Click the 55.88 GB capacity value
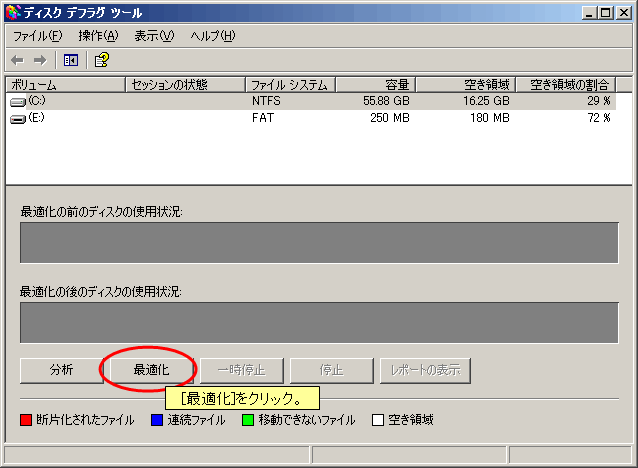Viewport: 638px width, 468px height. coord(386,101)
